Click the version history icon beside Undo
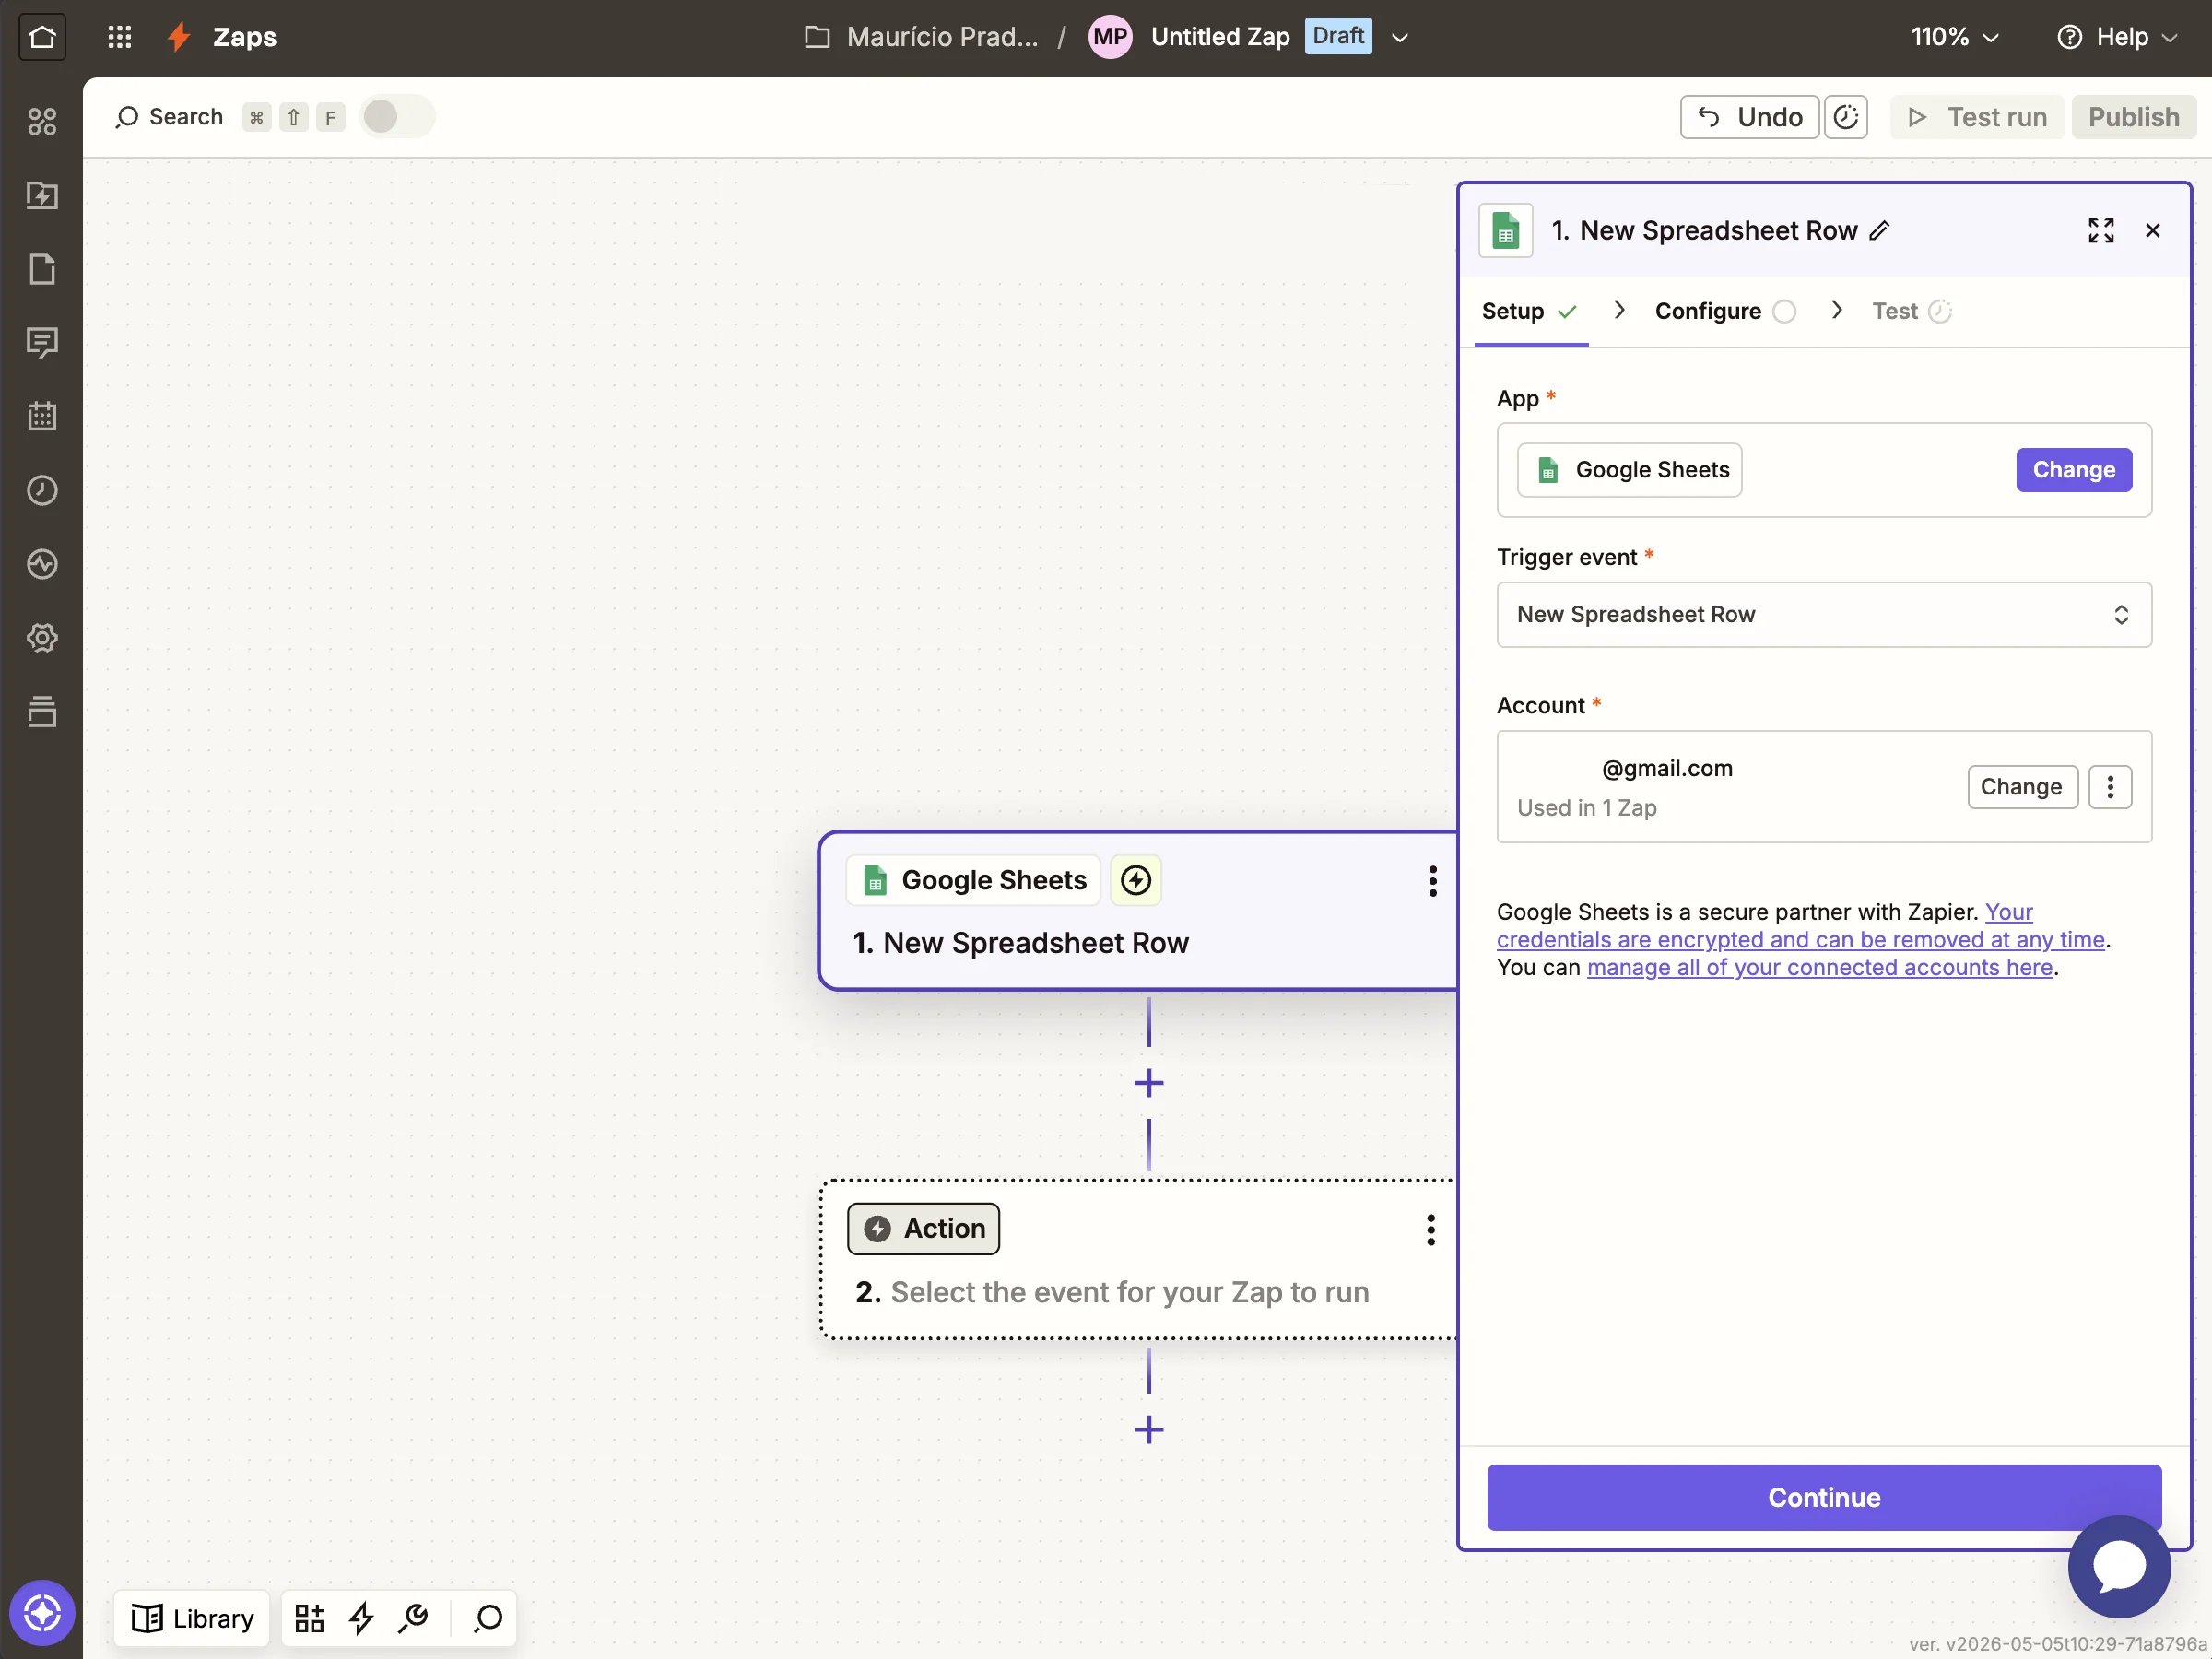This screenshot has width=2212, height=1659. (x=1845, y=117)
